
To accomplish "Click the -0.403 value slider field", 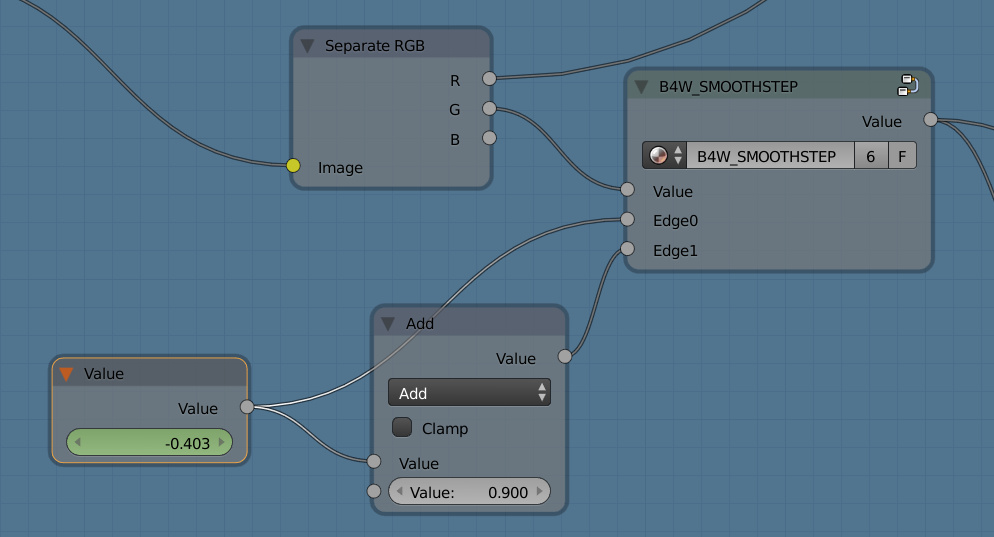I will coord(149,442).
